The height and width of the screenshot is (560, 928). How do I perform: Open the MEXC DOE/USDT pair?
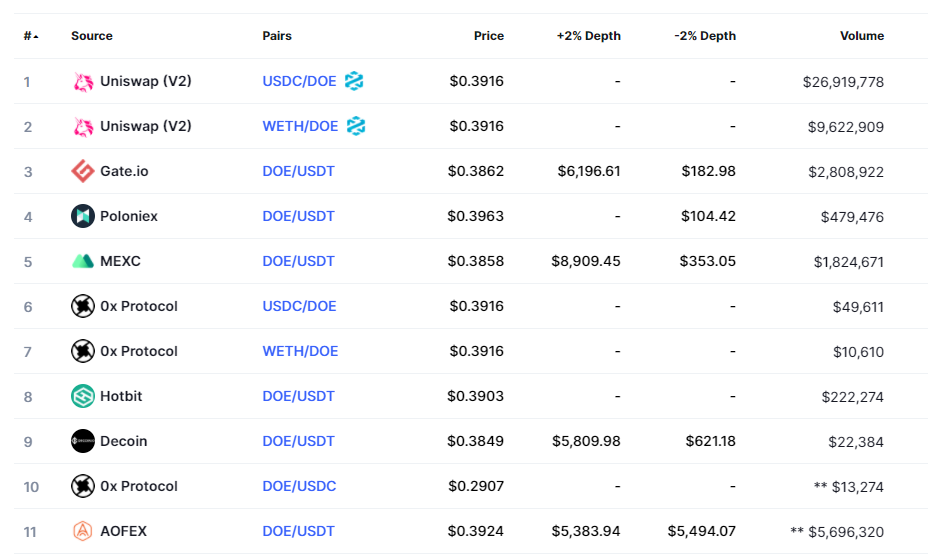(298, 261)
